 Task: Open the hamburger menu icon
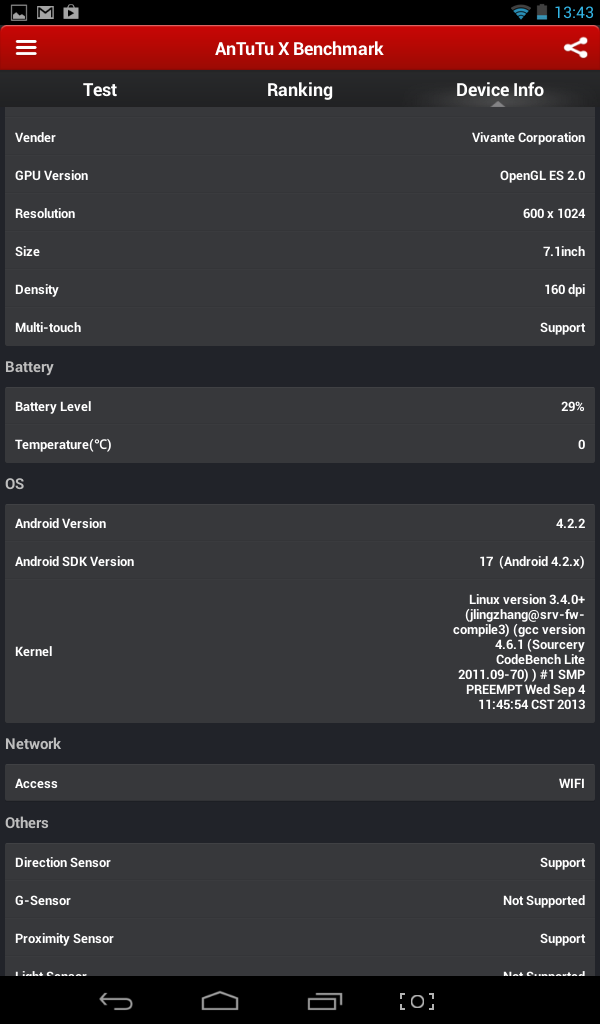coord(26,48)
